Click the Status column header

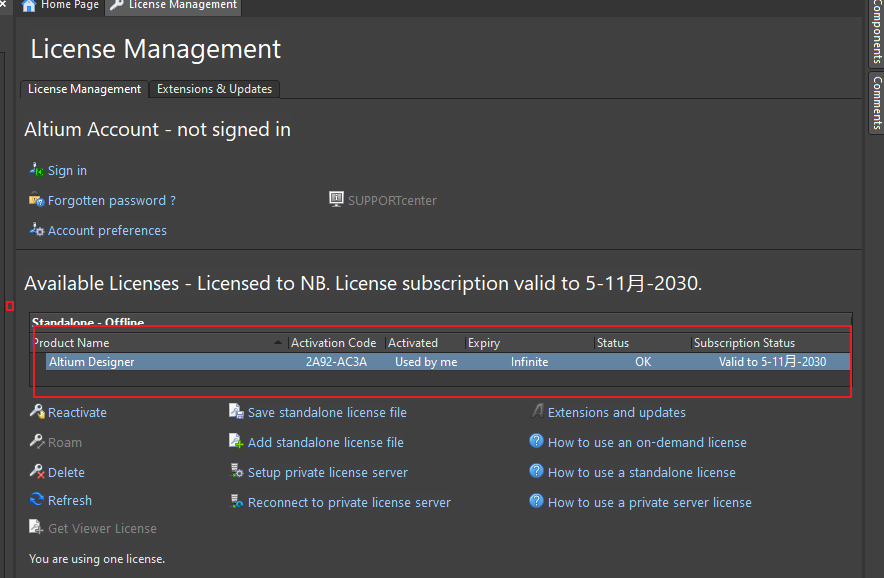(643, 343)
